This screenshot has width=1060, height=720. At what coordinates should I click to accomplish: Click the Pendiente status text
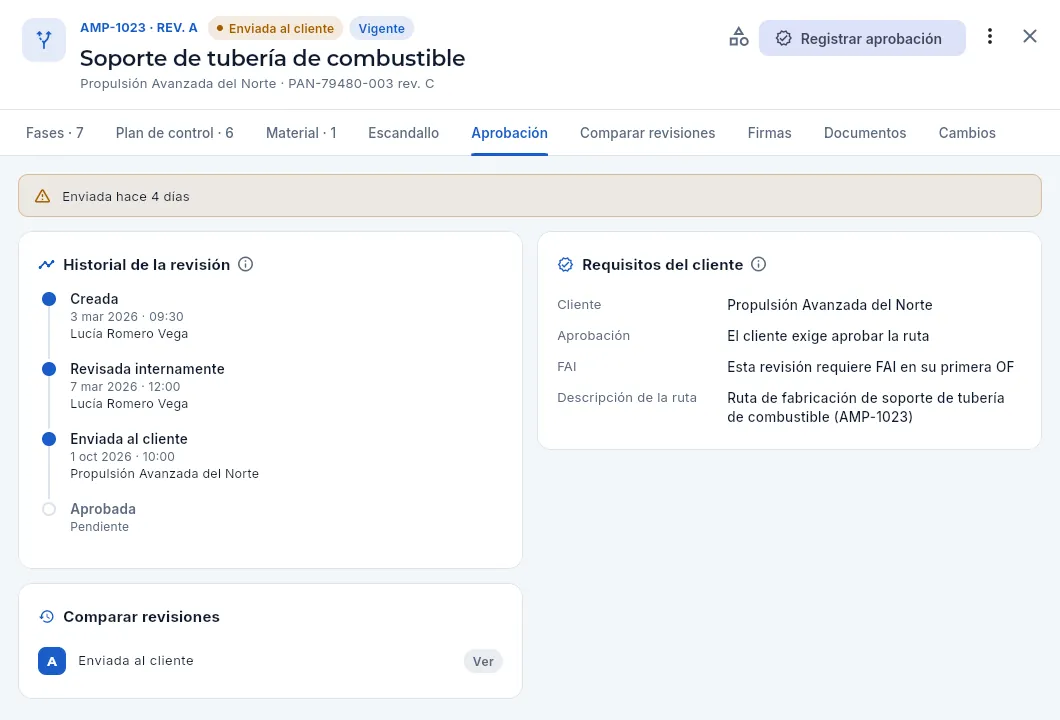99,527
